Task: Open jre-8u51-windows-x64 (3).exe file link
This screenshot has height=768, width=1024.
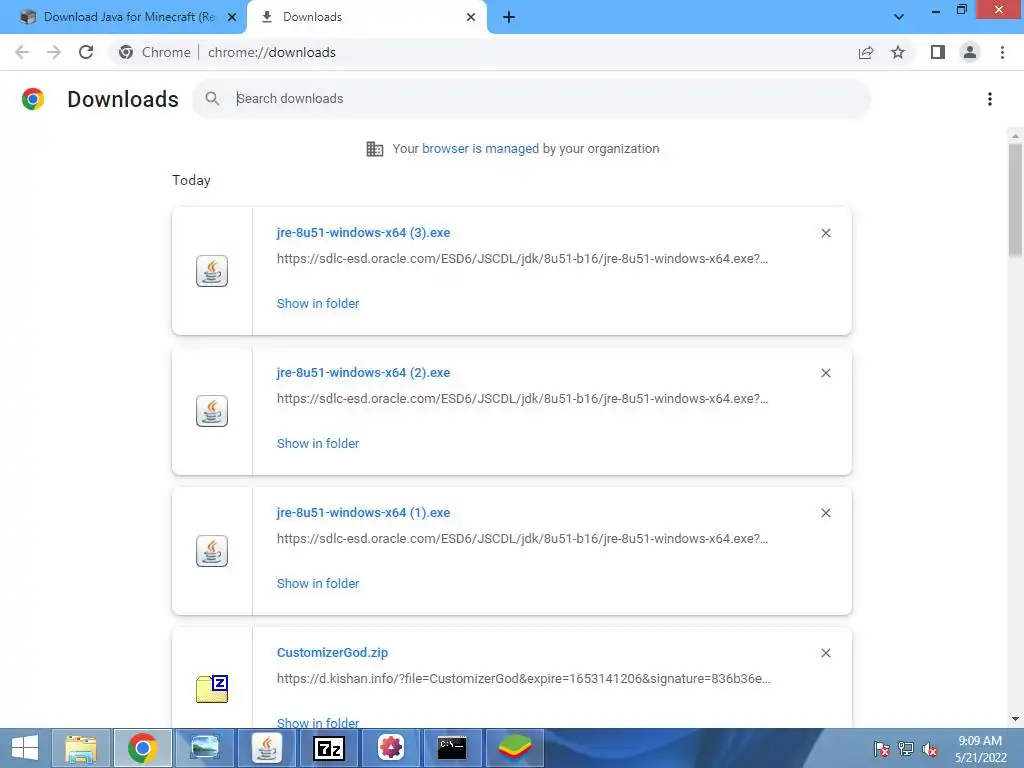Action: click(x=363, y=232)
